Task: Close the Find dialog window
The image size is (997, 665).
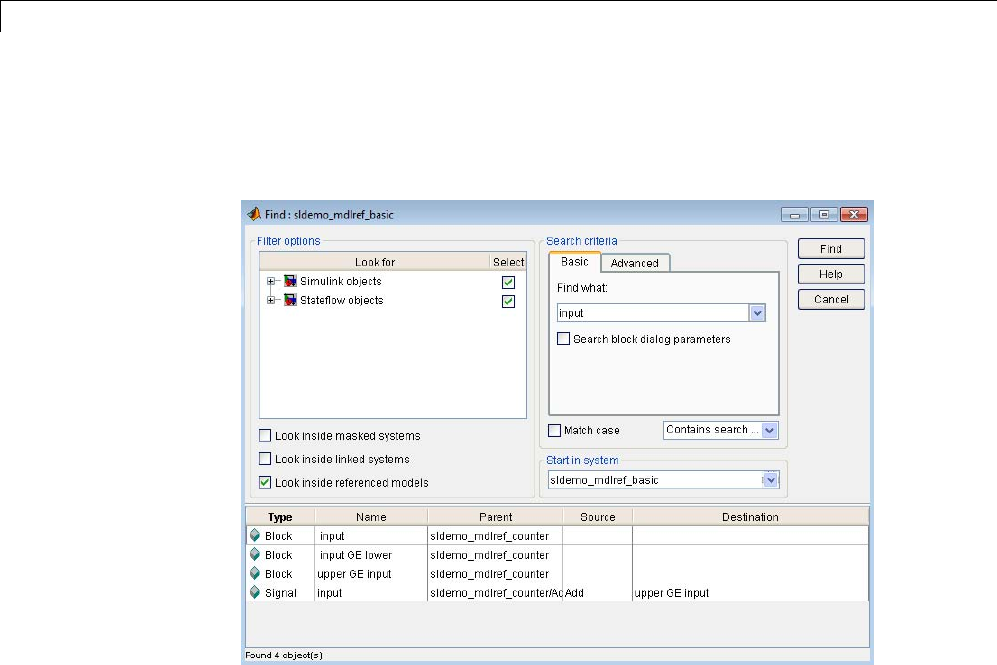Action: pyautogui.click(x=854, y=215)
